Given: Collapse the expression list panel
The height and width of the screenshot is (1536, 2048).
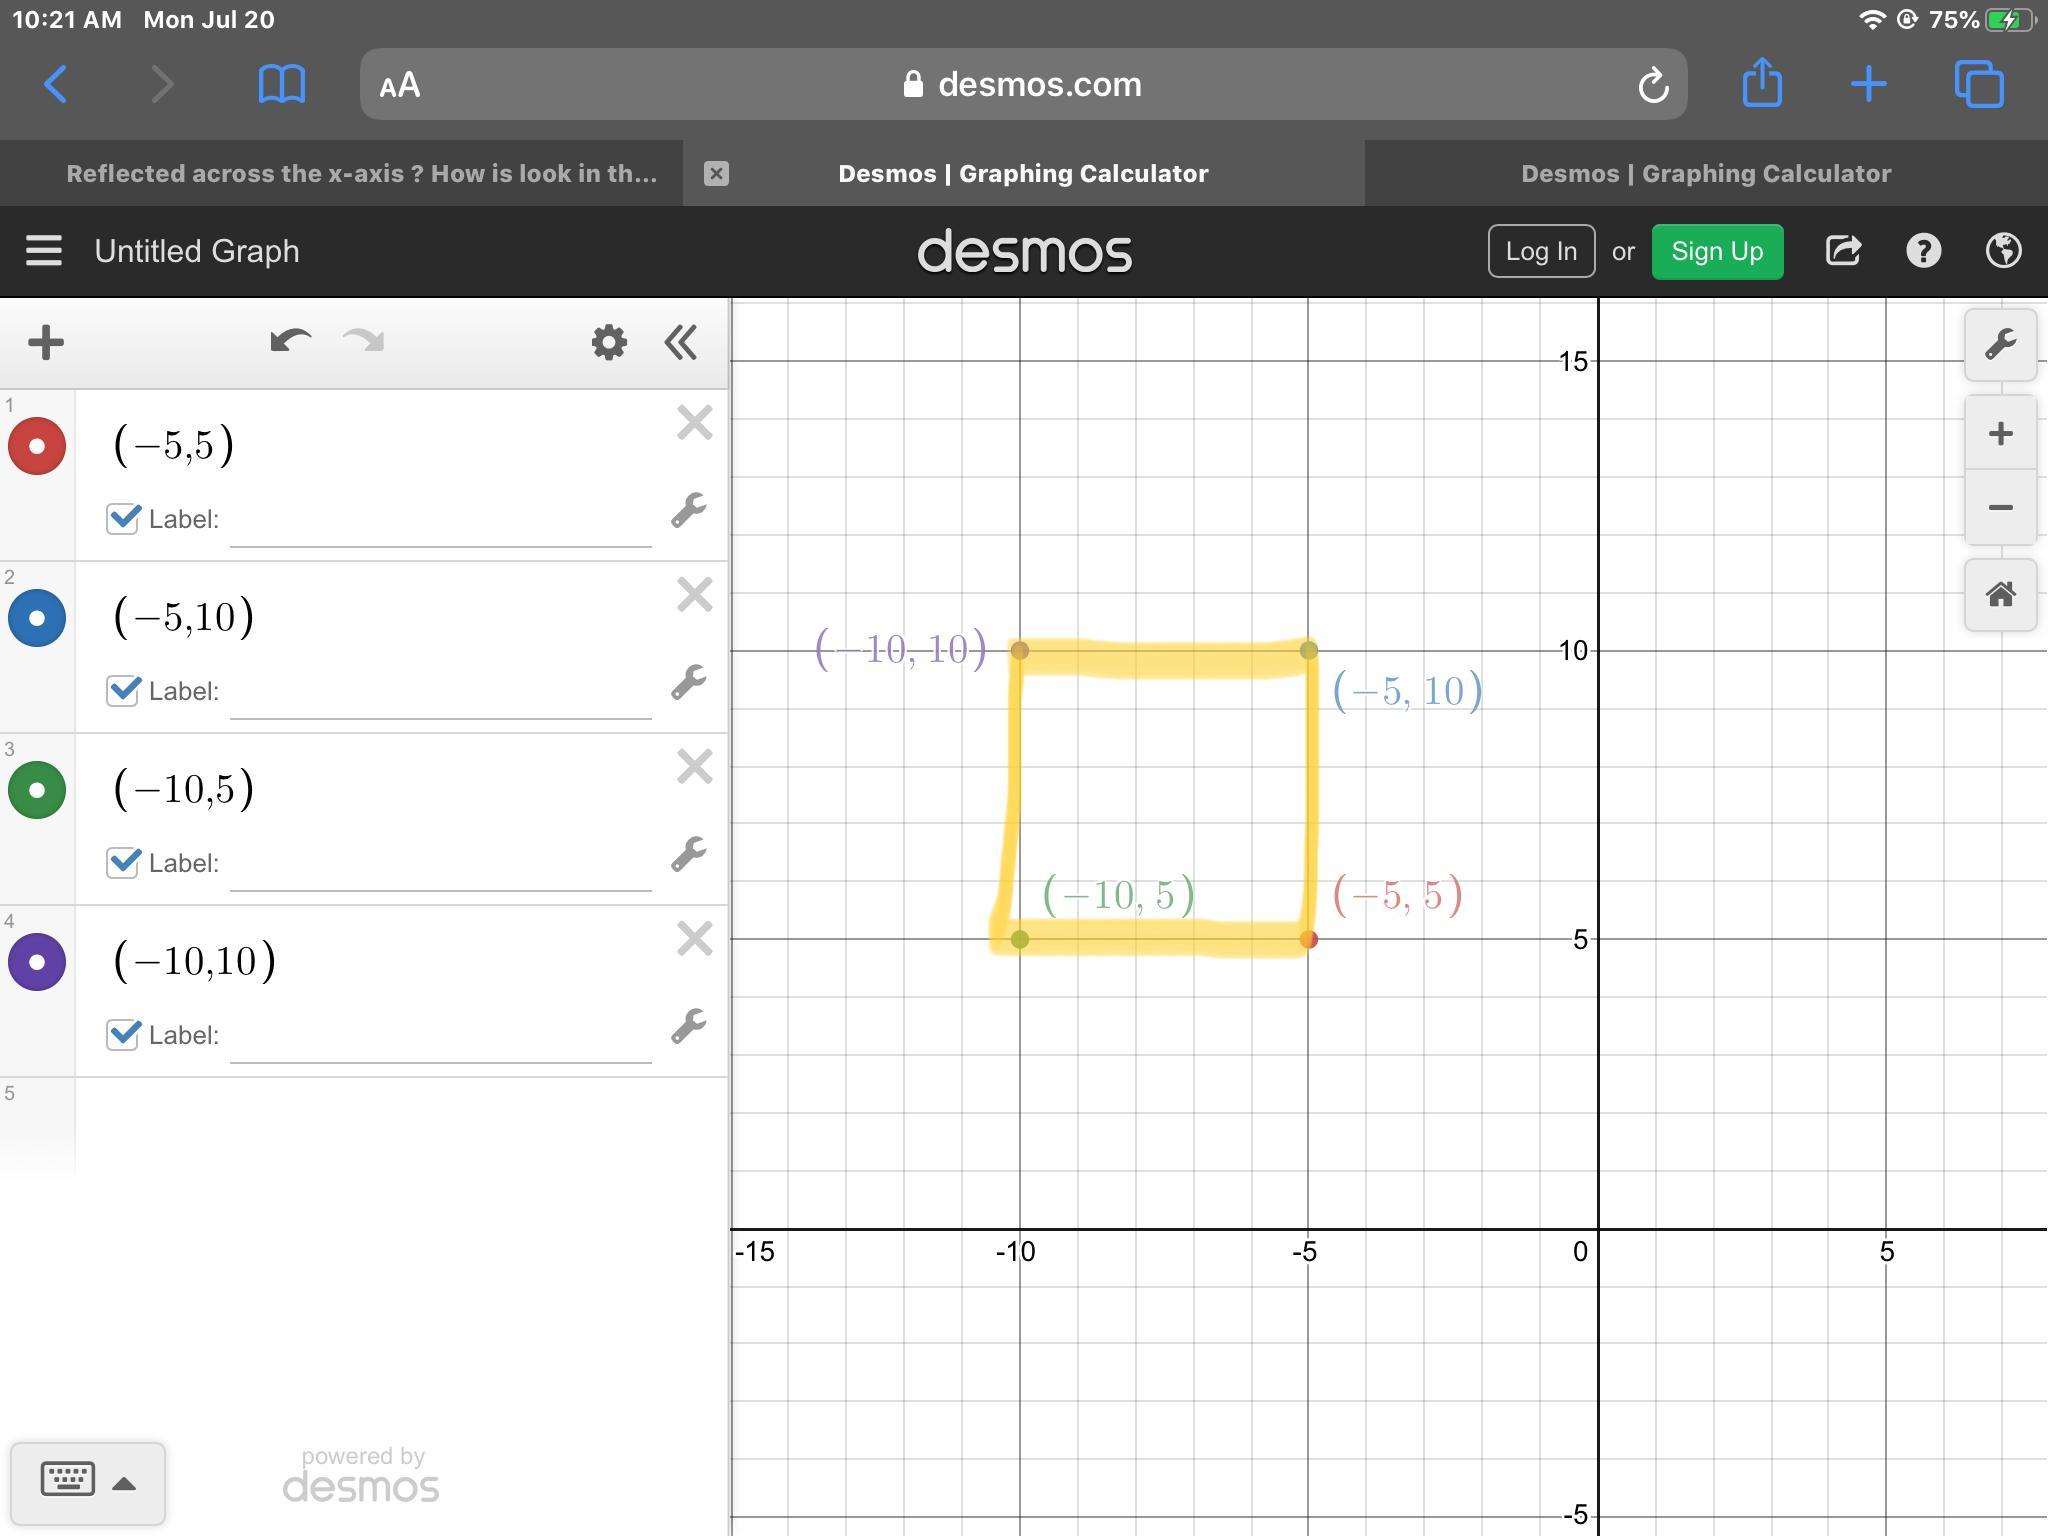Looking at the screenshot, I should click(x=681, y=343).
